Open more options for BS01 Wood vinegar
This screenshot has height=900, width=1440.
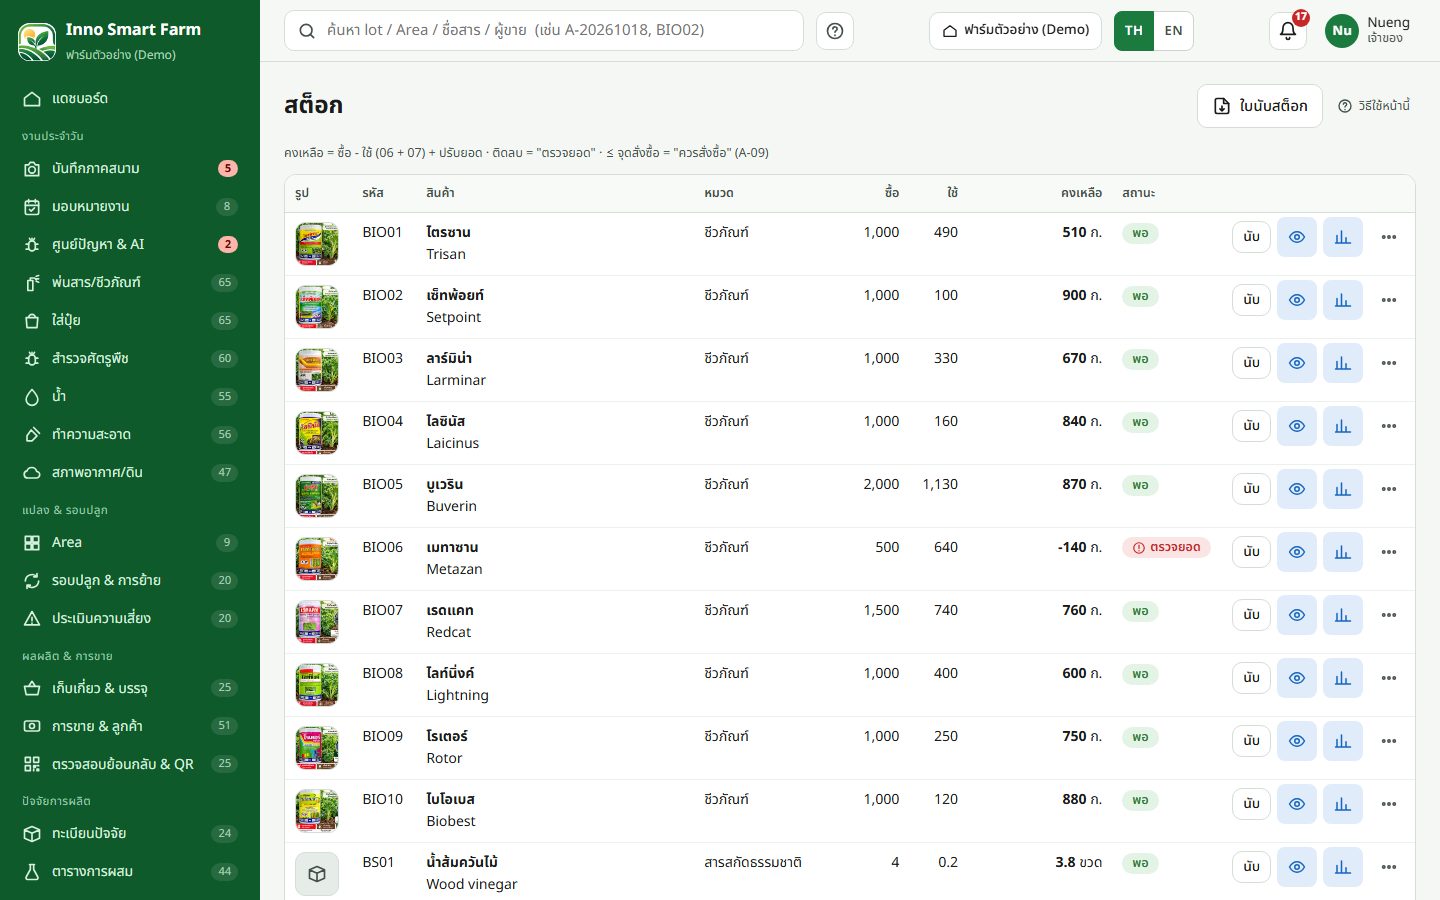tap(1389, 867)
